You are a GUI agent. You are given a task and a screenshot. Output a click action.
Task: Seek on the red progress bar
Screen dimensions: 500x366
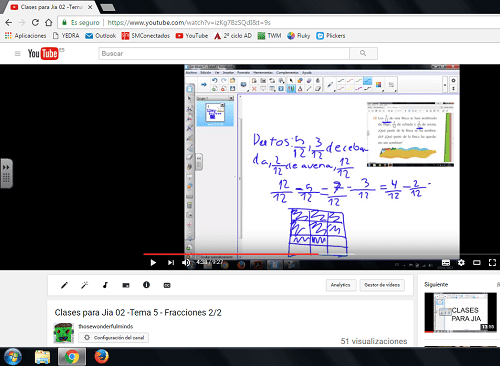pos(231,254)
